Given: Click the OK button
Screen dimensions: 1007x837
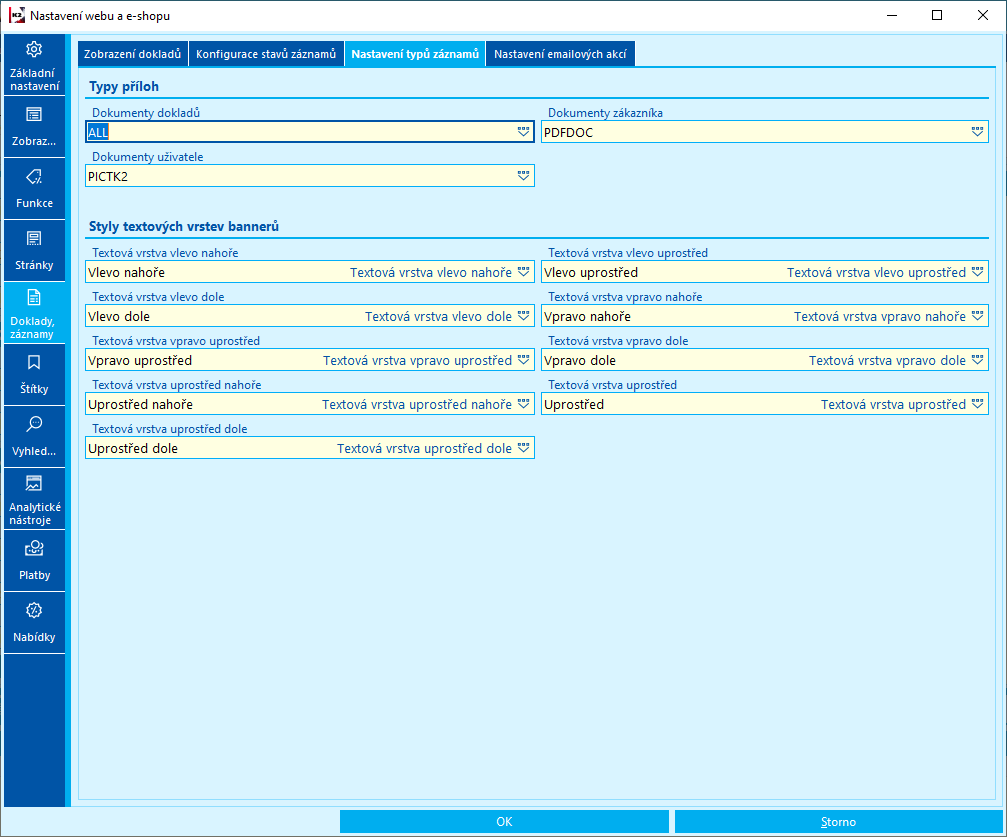Looking at the screenshot, I should click(504, 822).
